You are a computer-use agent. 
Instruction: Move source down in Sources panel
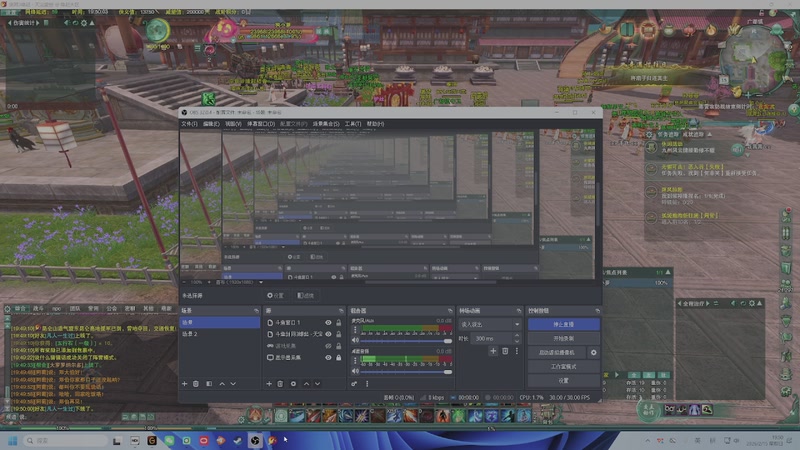click(x=317, y=384)
